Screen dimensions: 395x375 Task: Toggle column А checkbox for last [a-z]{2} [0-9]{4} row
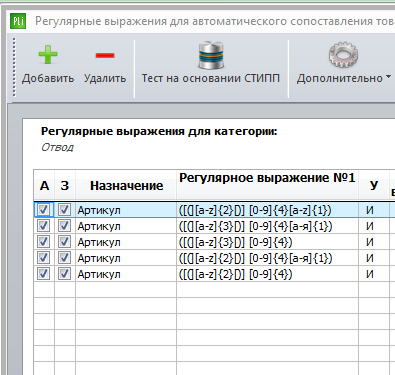pyautogui.click(x=44, y=274)
